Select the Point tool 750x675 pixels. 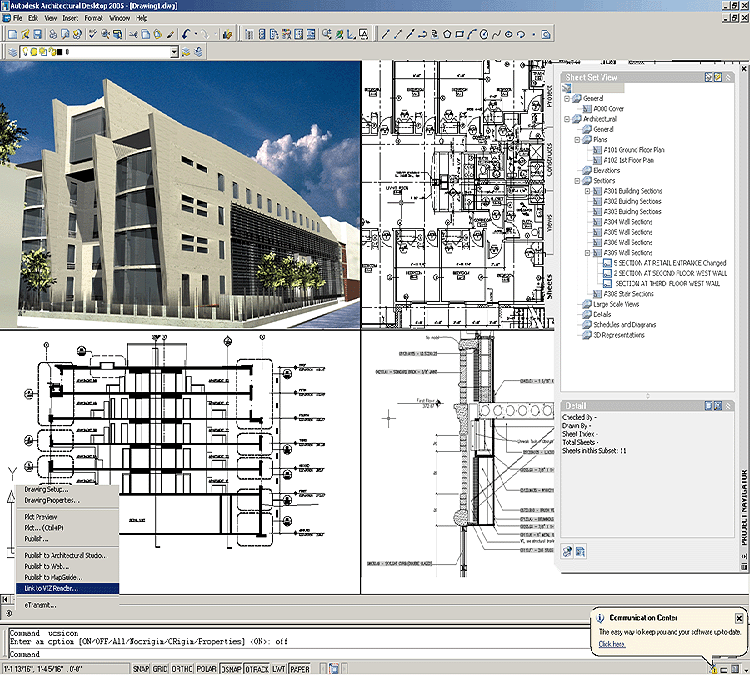coord(533,34)
